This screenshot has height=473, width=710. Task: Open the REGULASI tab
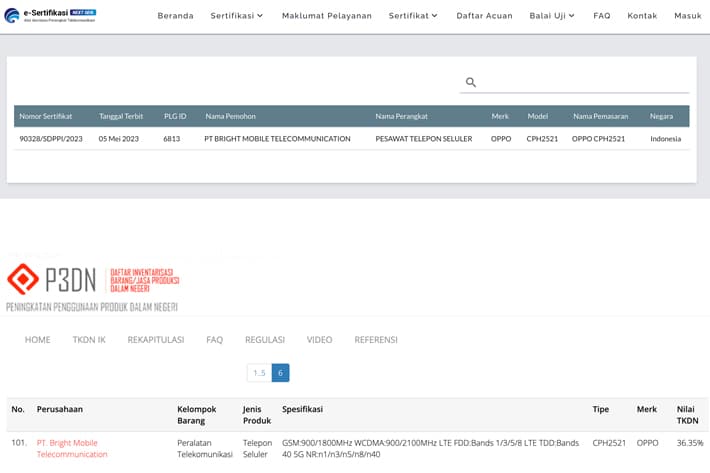pyautogui.click(x=265, y=340)
